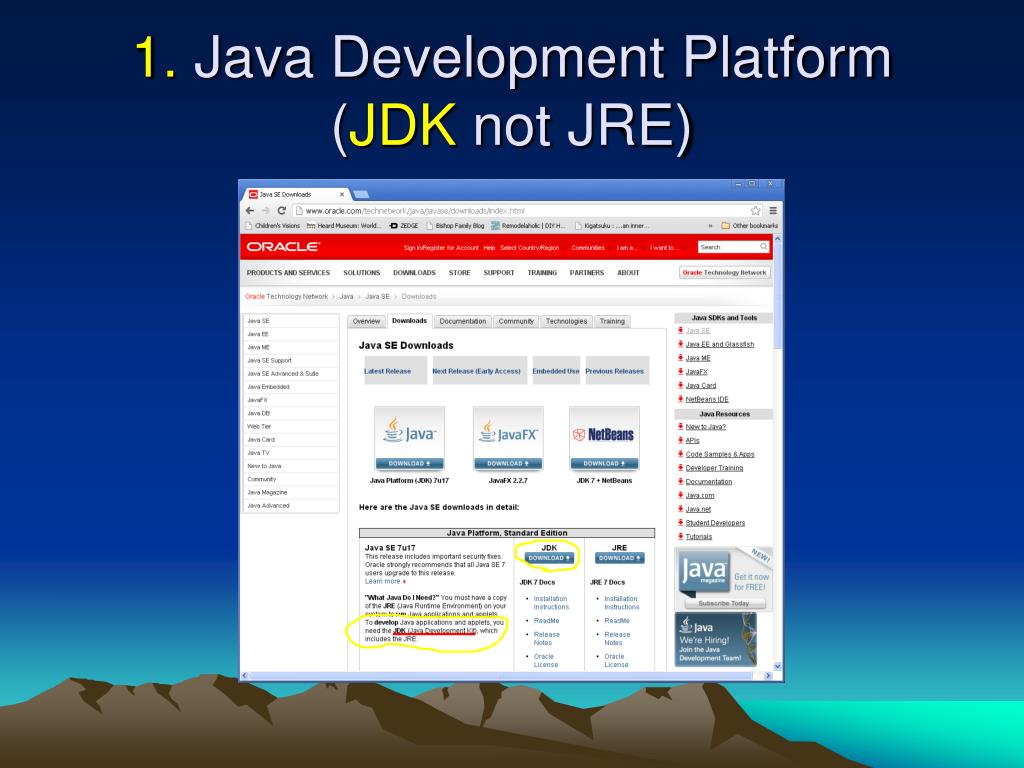Open the JRE ReadMe link
This screenshot has width=1024, height=768.
616,620
